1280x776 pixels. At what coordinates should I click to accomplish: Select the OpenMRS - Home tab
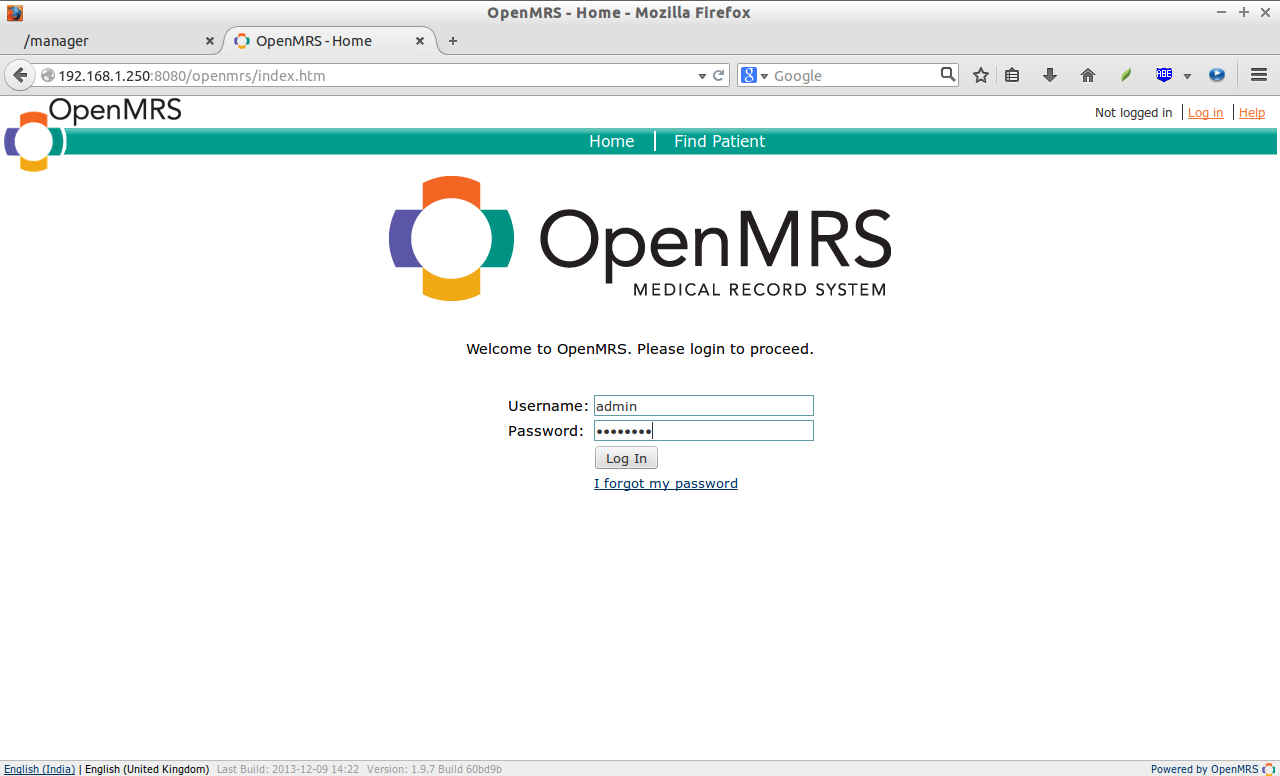pyautogui.click(x=330, y=41)
